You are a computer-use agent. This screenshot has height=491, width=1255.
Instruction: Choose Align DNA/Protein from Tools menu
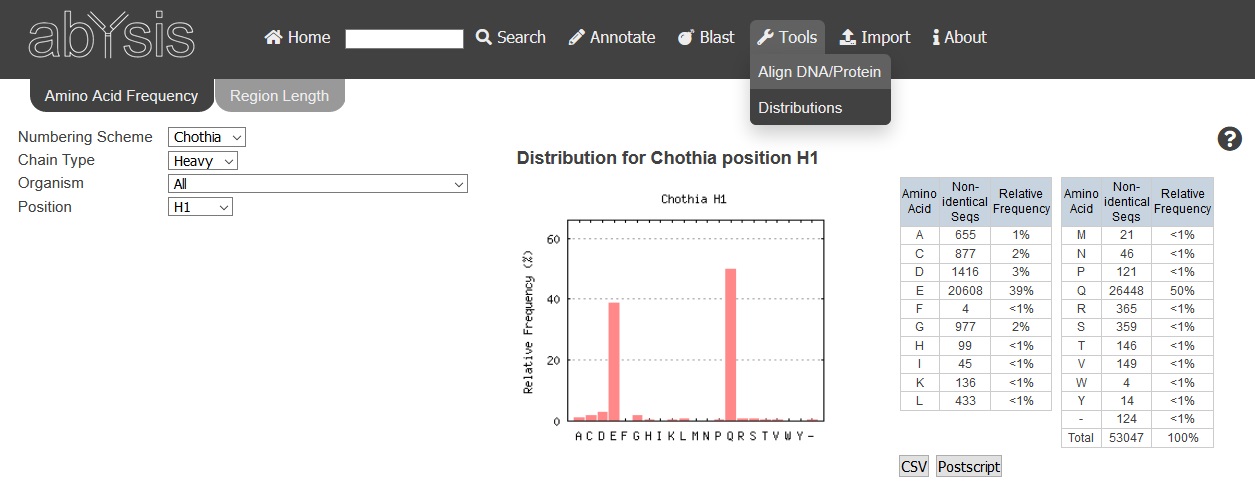820,72
